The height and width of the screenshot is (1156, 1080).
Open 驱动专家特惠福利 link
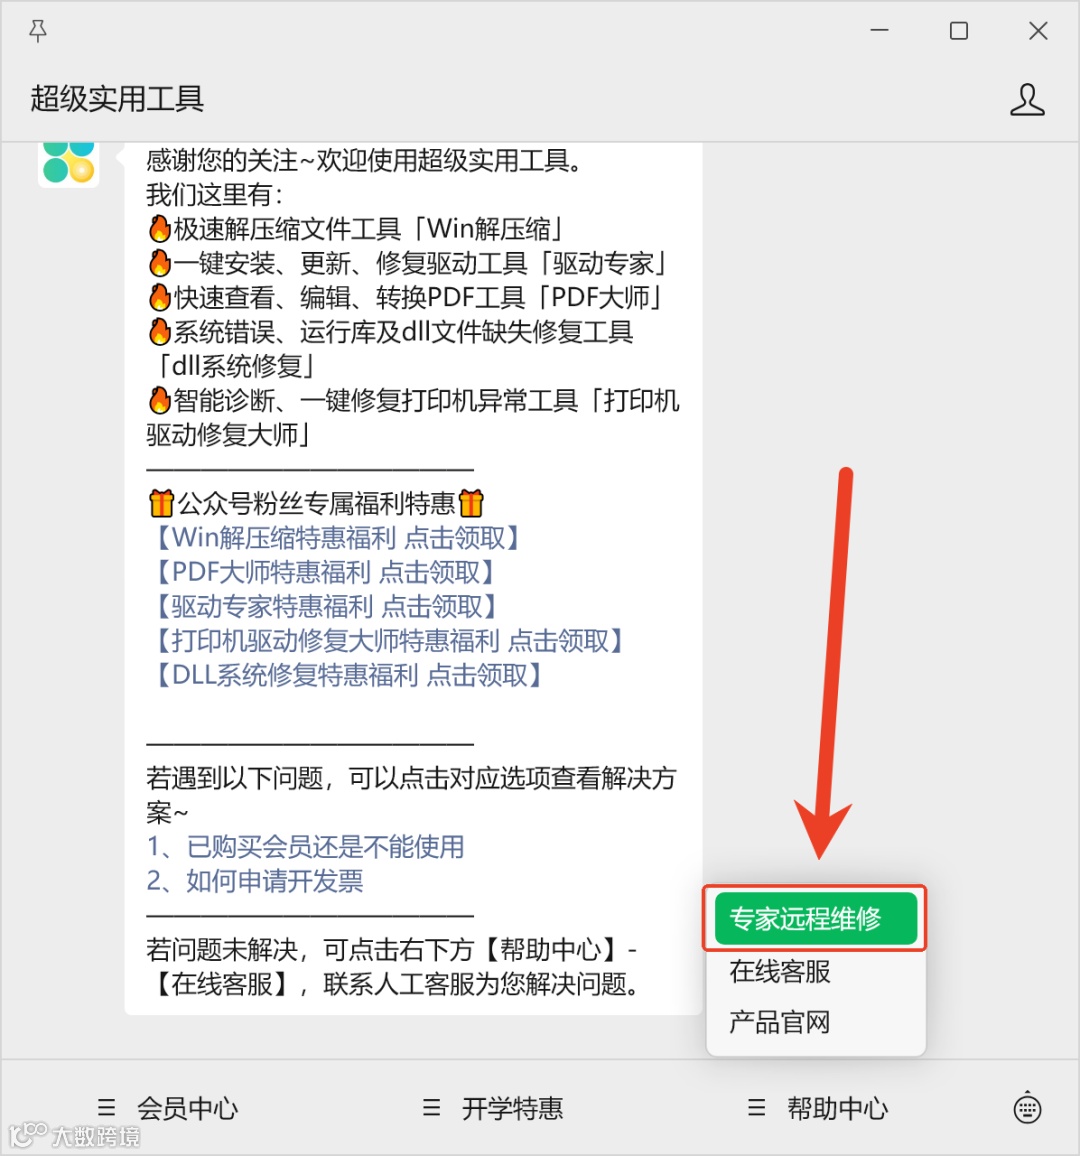(326, 606)
